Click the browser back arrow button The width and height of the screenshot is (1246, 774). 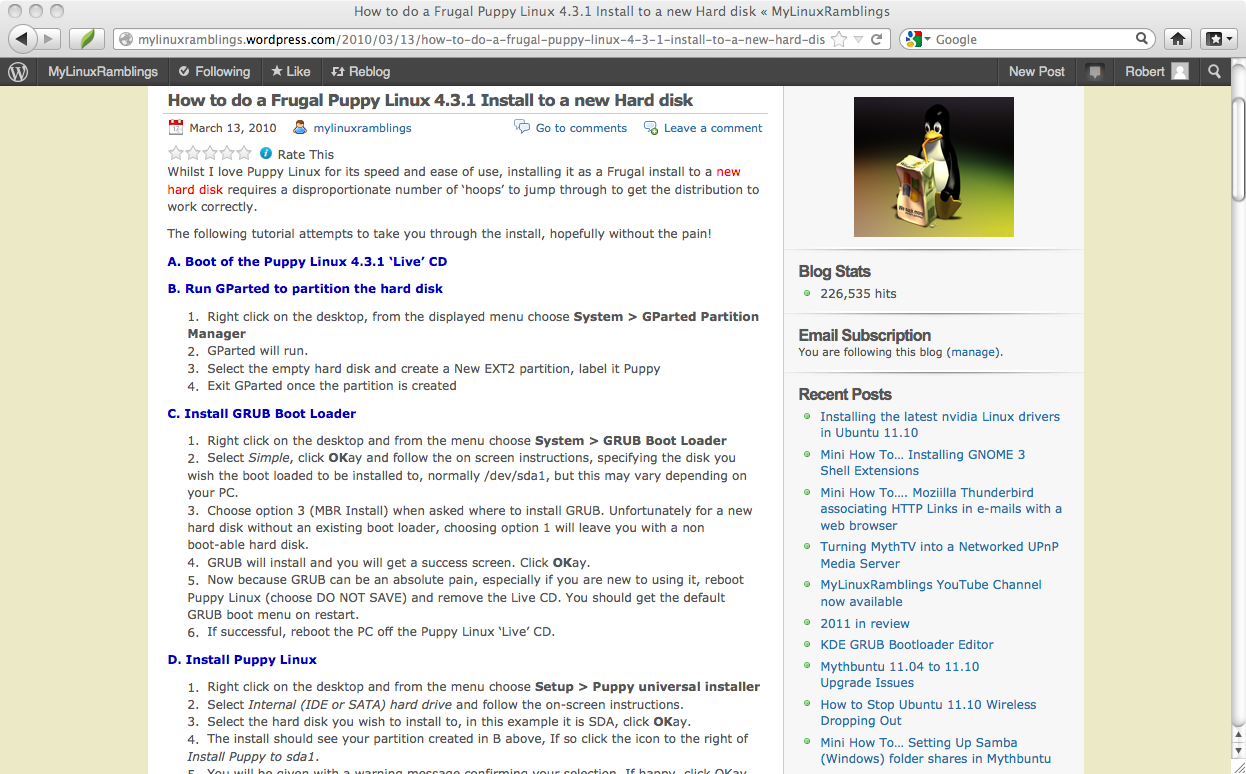(22, 39)
